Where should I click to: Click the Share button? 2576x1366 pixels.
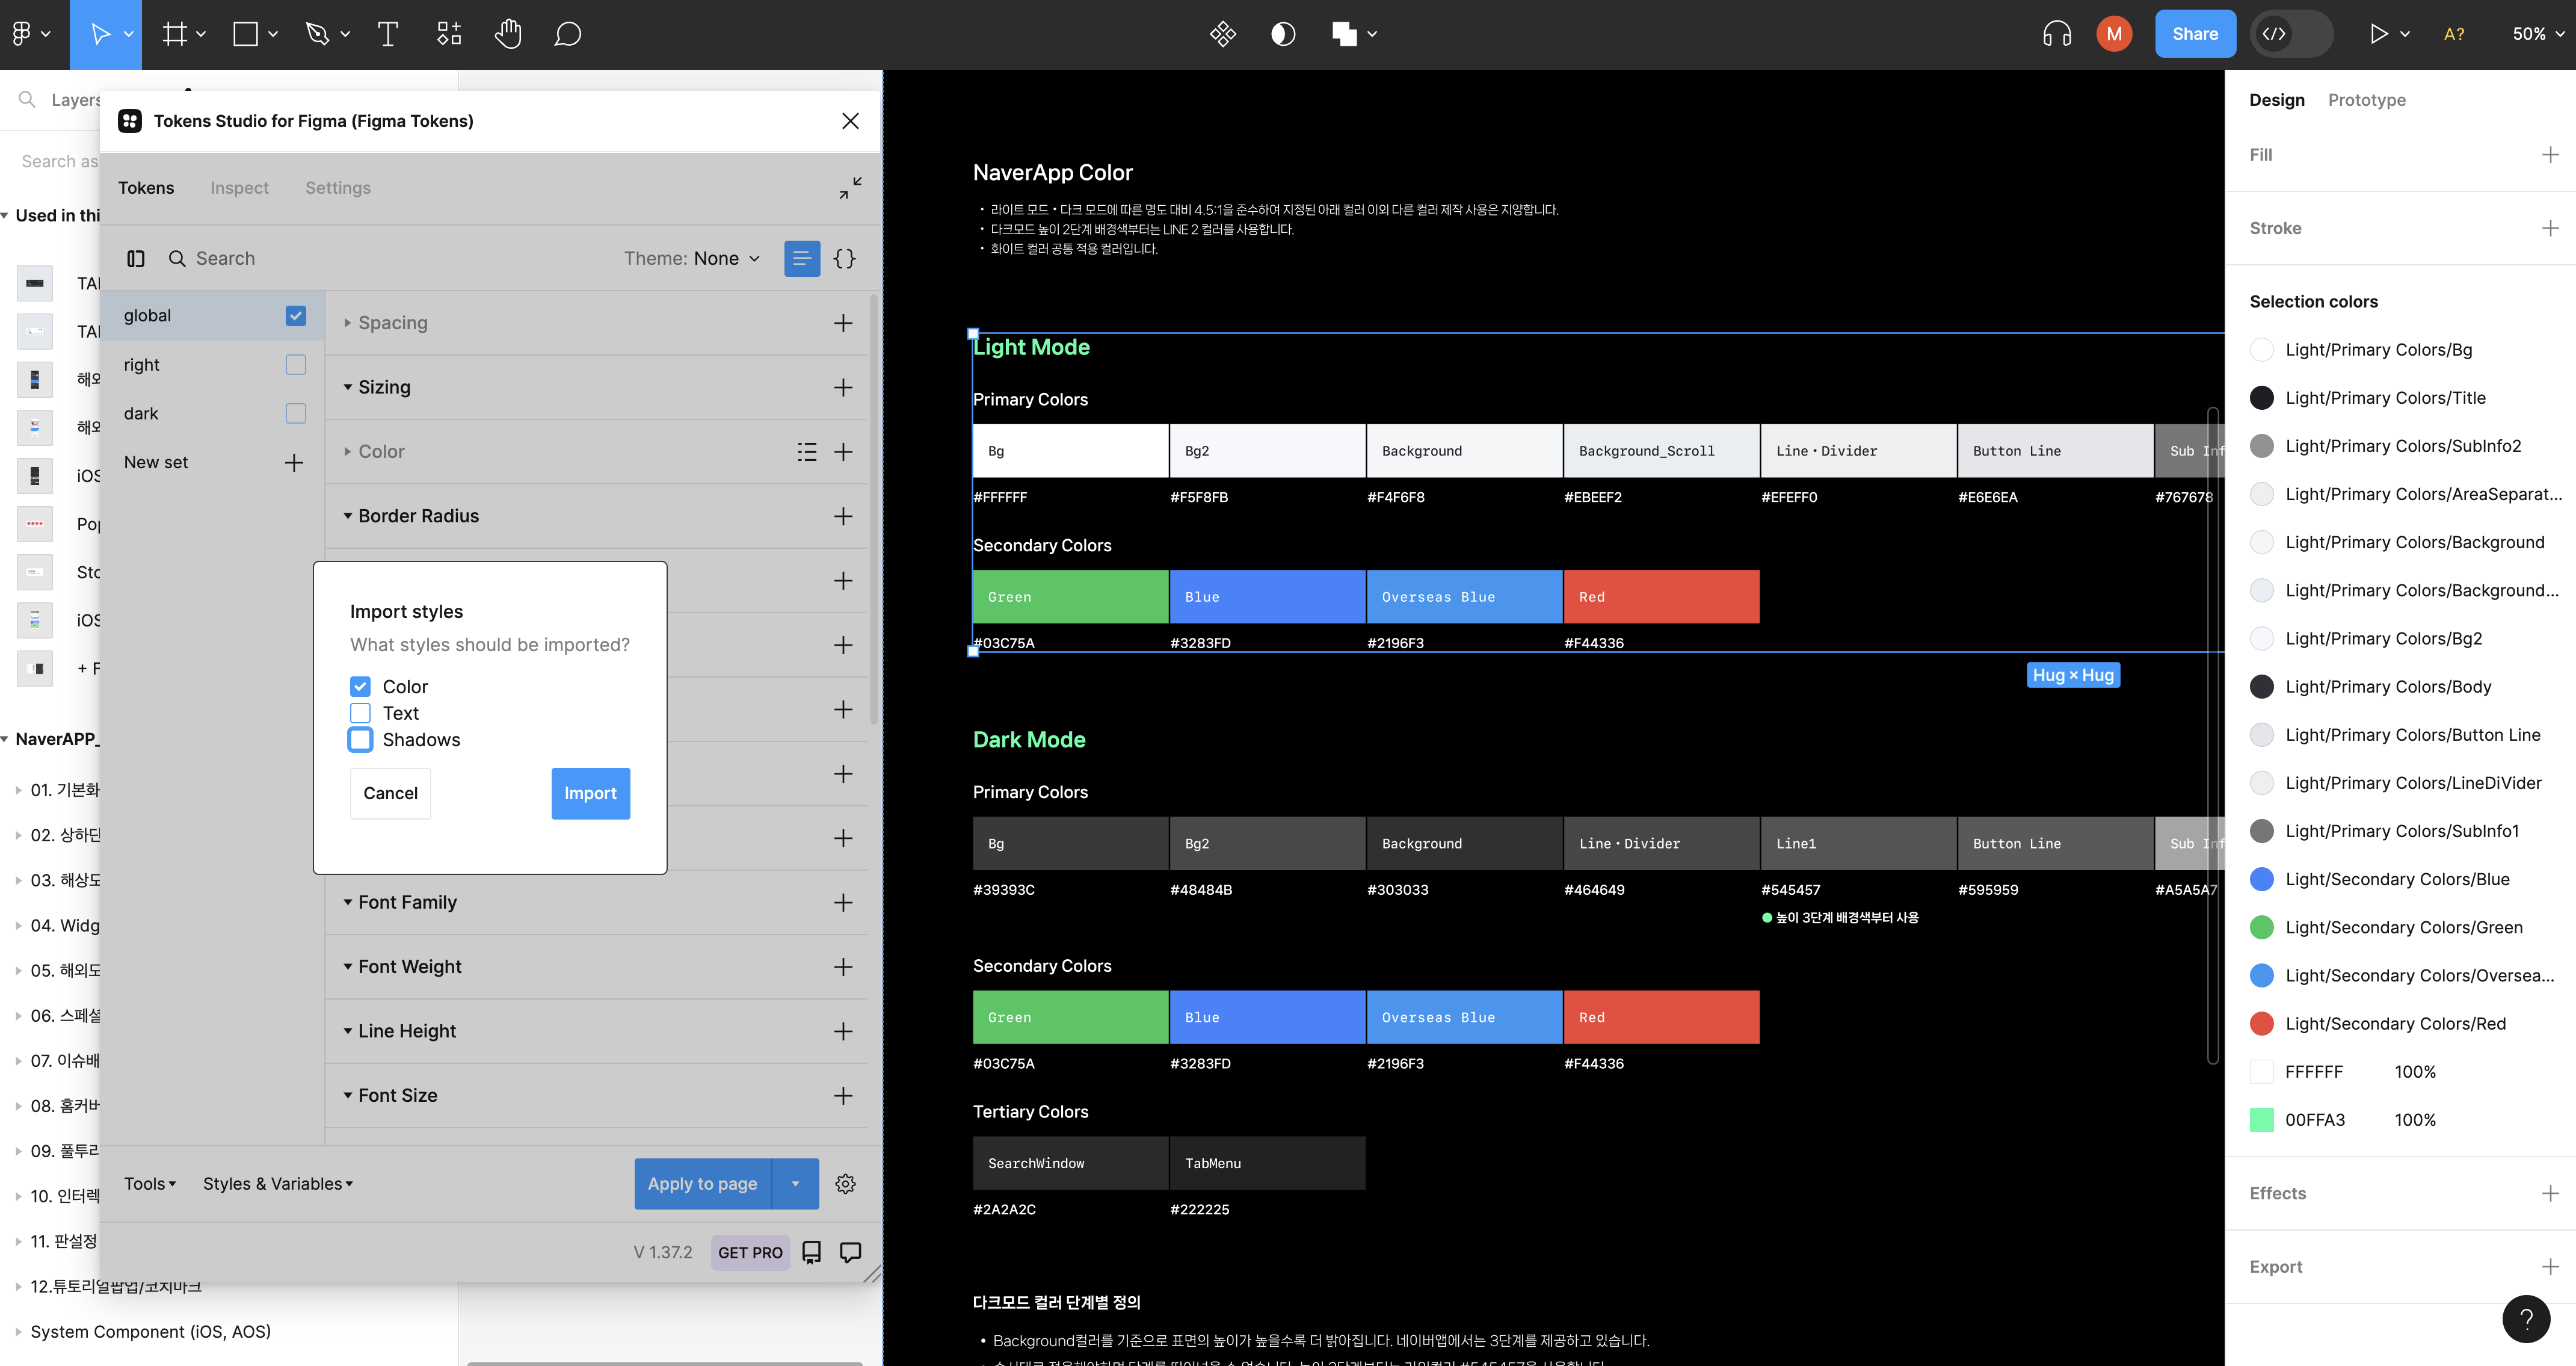coord(2195,34)
